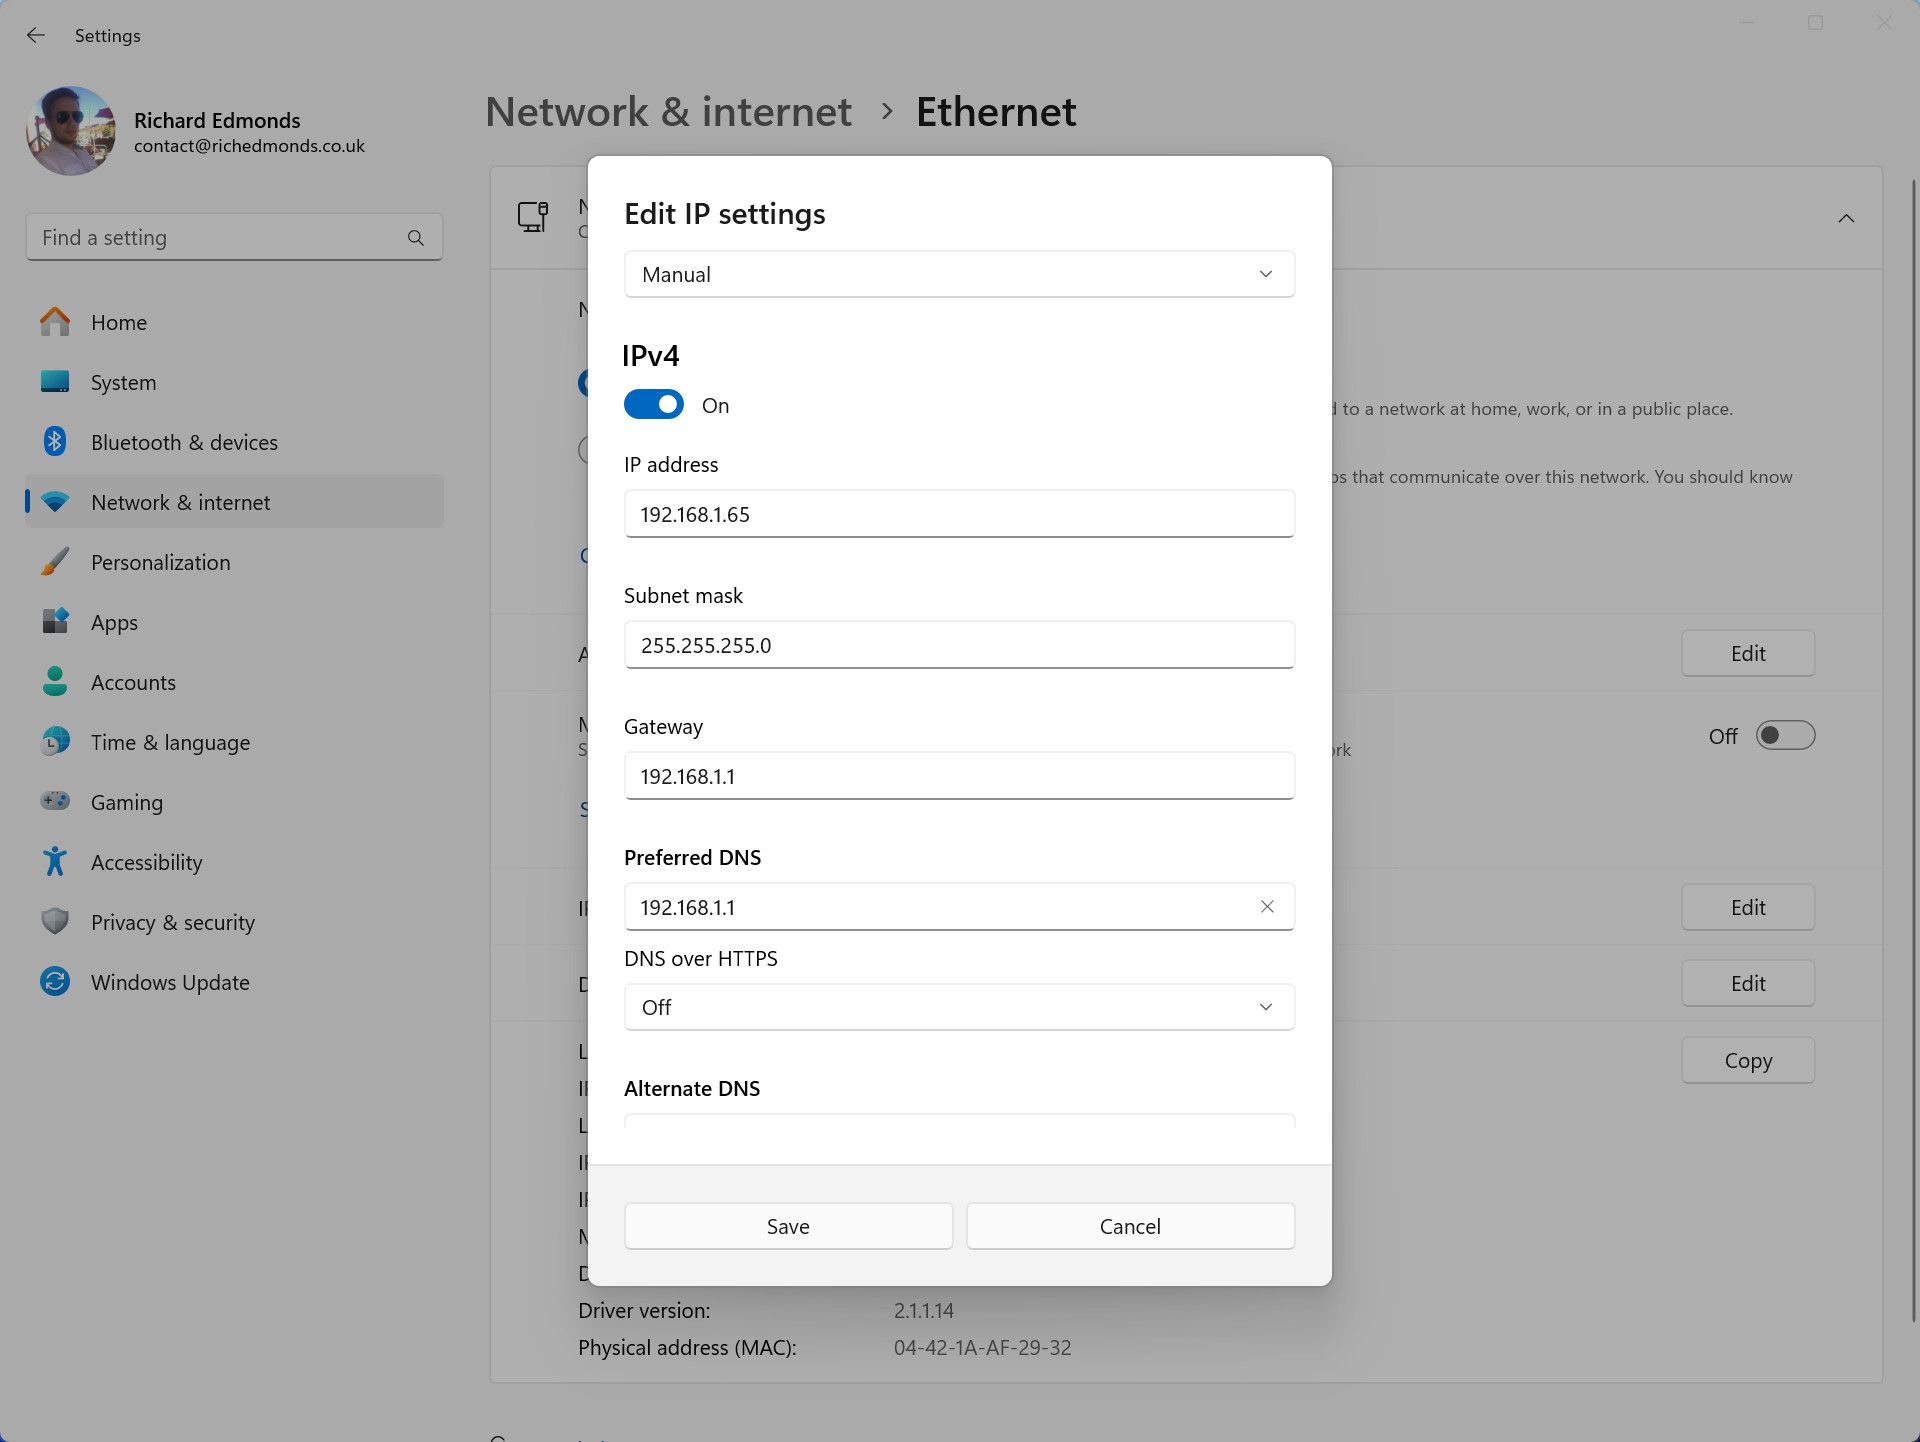This screenshot has height=1442, width=1920.
Task: Click the Cancel button
Action: tap(1130, 1225)
